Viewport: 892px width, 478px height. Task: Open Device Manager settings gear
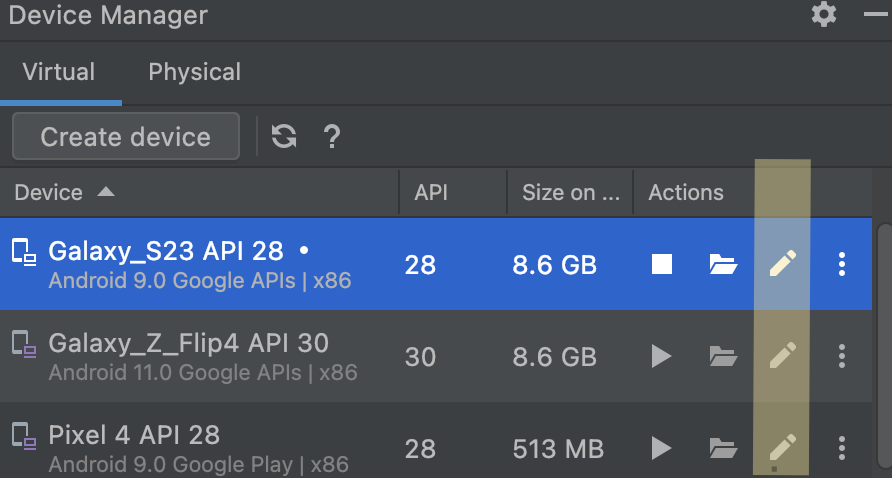click(x=824, y=14)
